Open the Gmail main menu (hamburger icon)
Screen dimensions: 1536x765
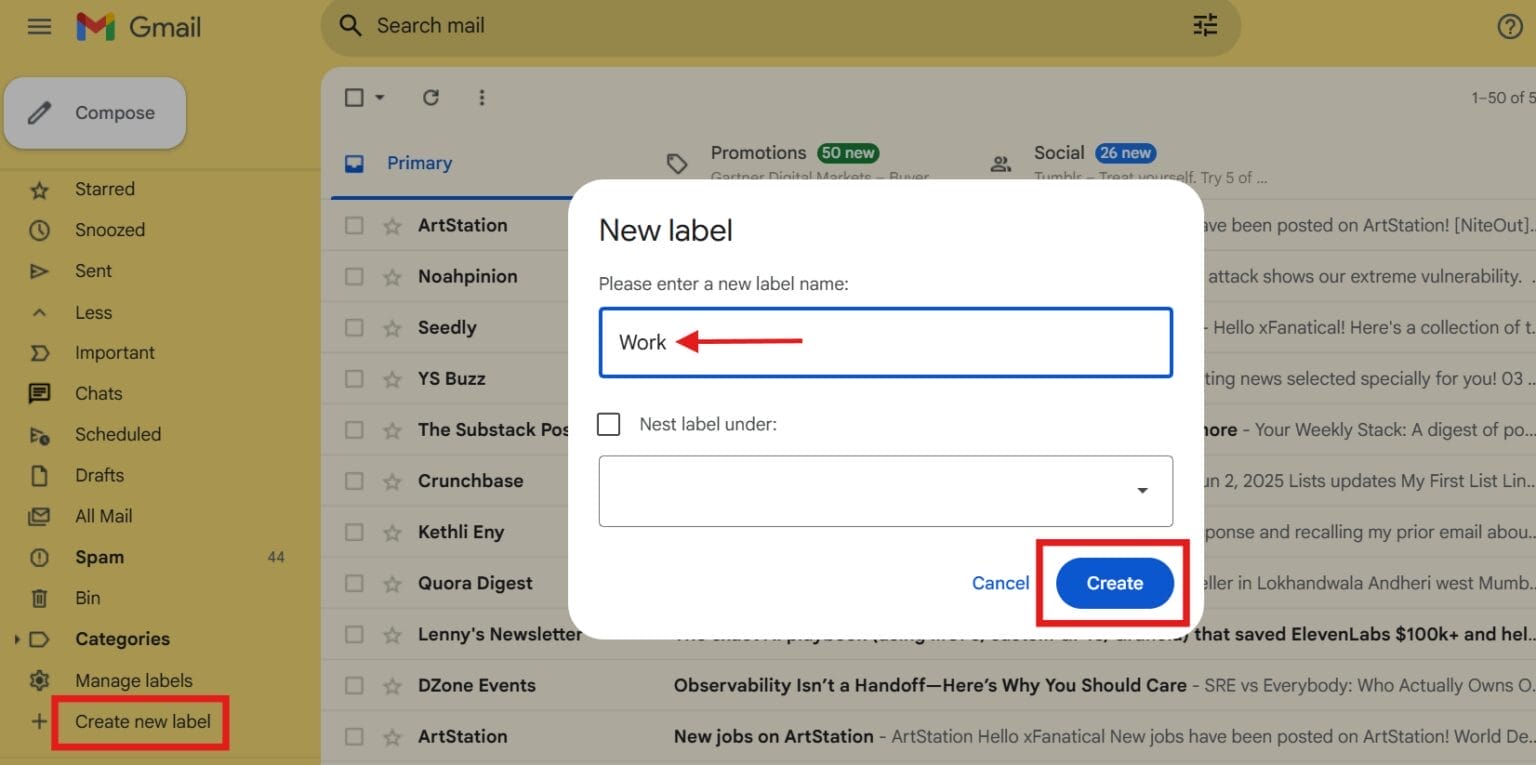click(x=39, y=26)
